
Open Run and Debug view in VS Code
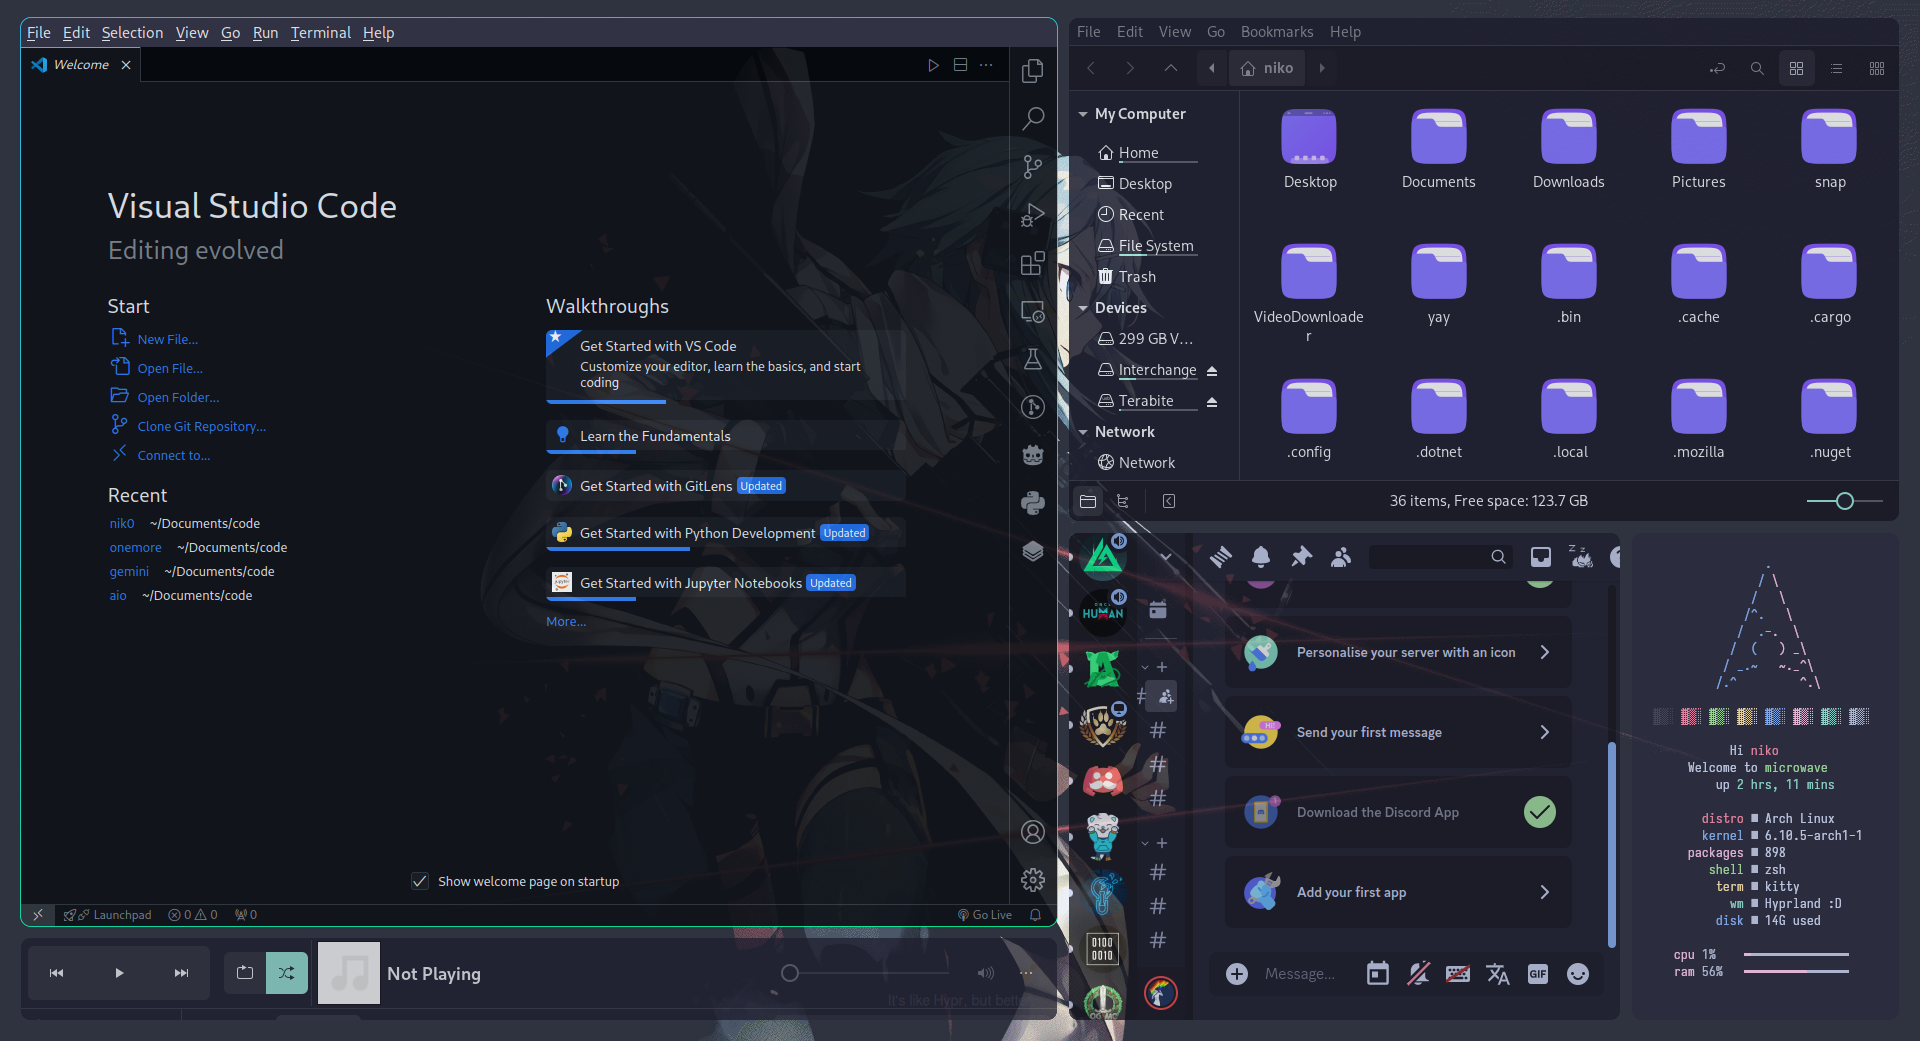click(1033, 215)
